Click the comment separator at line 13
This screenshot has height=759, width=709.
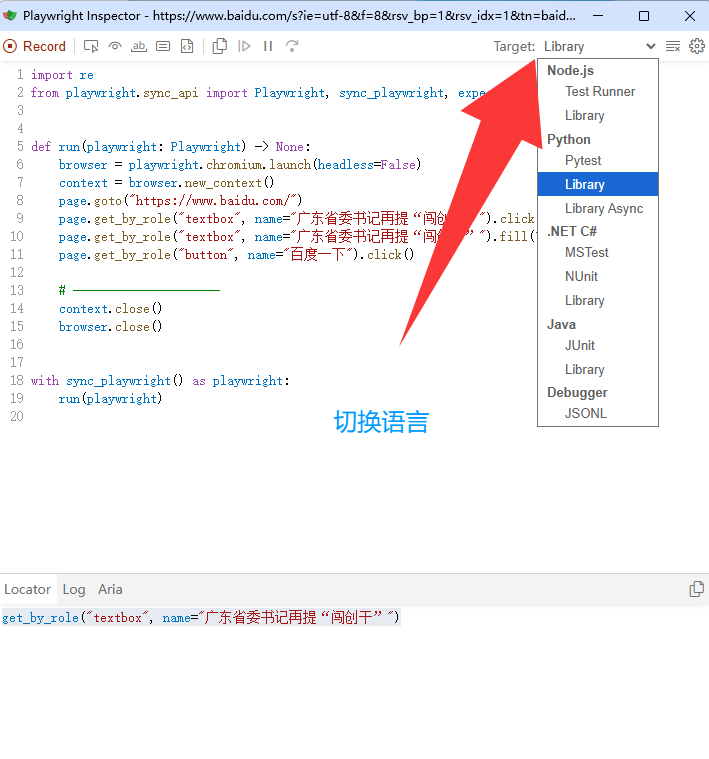click(139, 290)
